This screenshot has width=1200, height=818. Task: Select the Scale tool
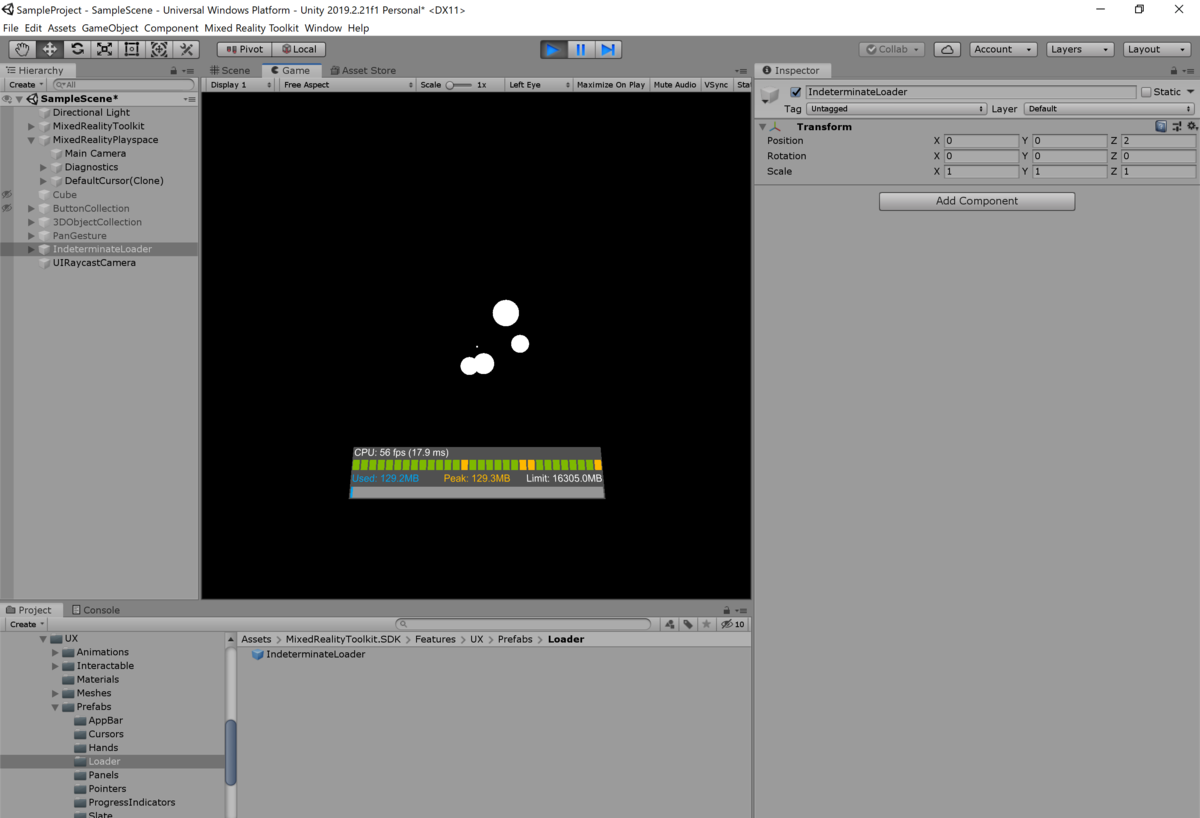[x=104, y=49]
